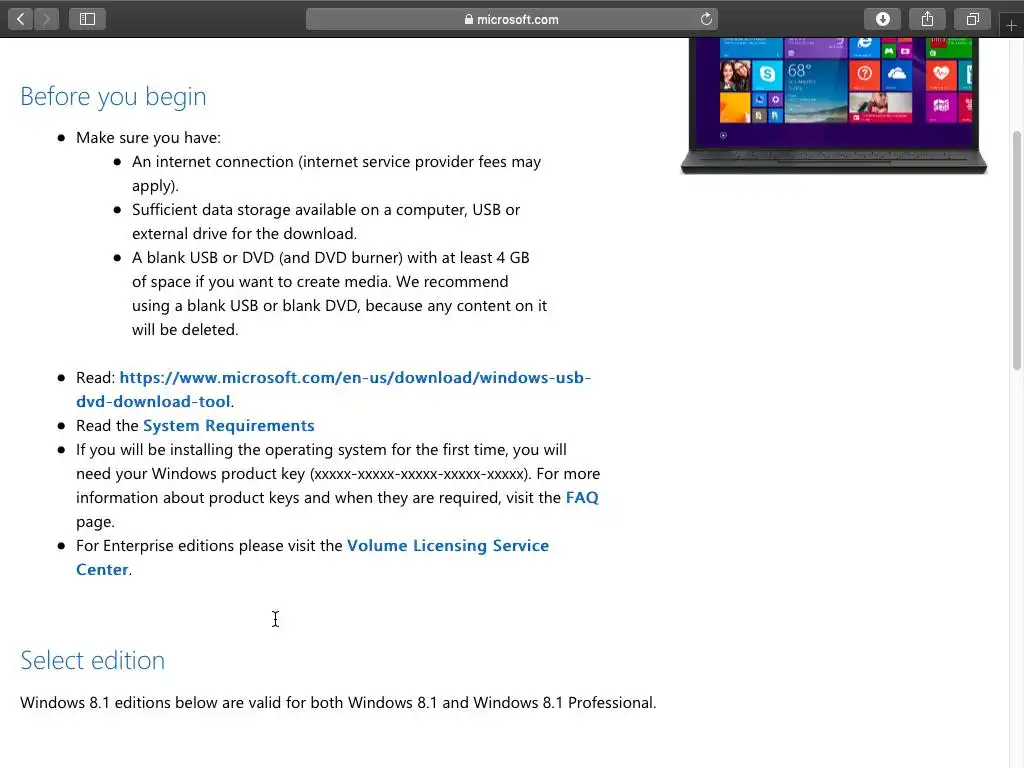Open a new tab with plus icon
Viewport: 1024px width, 768px height.
[1012, 25]
